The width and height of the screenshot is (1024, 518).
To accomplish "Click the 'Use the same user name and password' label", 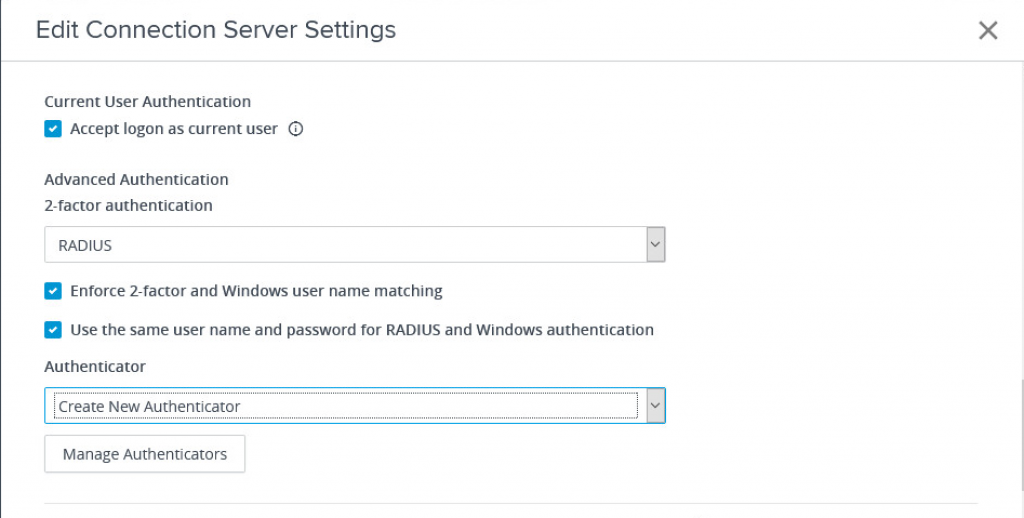I will pos(362,329).
